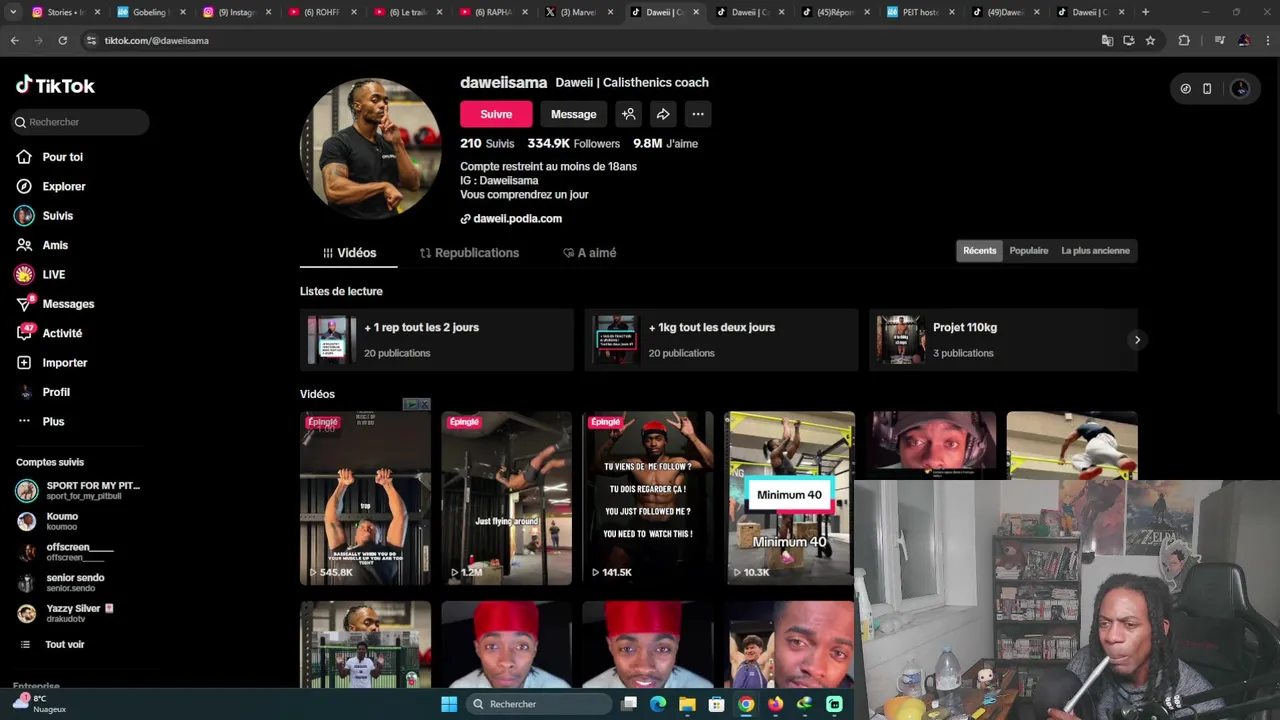Open File Explorer from the taskbar

[687, 704]
